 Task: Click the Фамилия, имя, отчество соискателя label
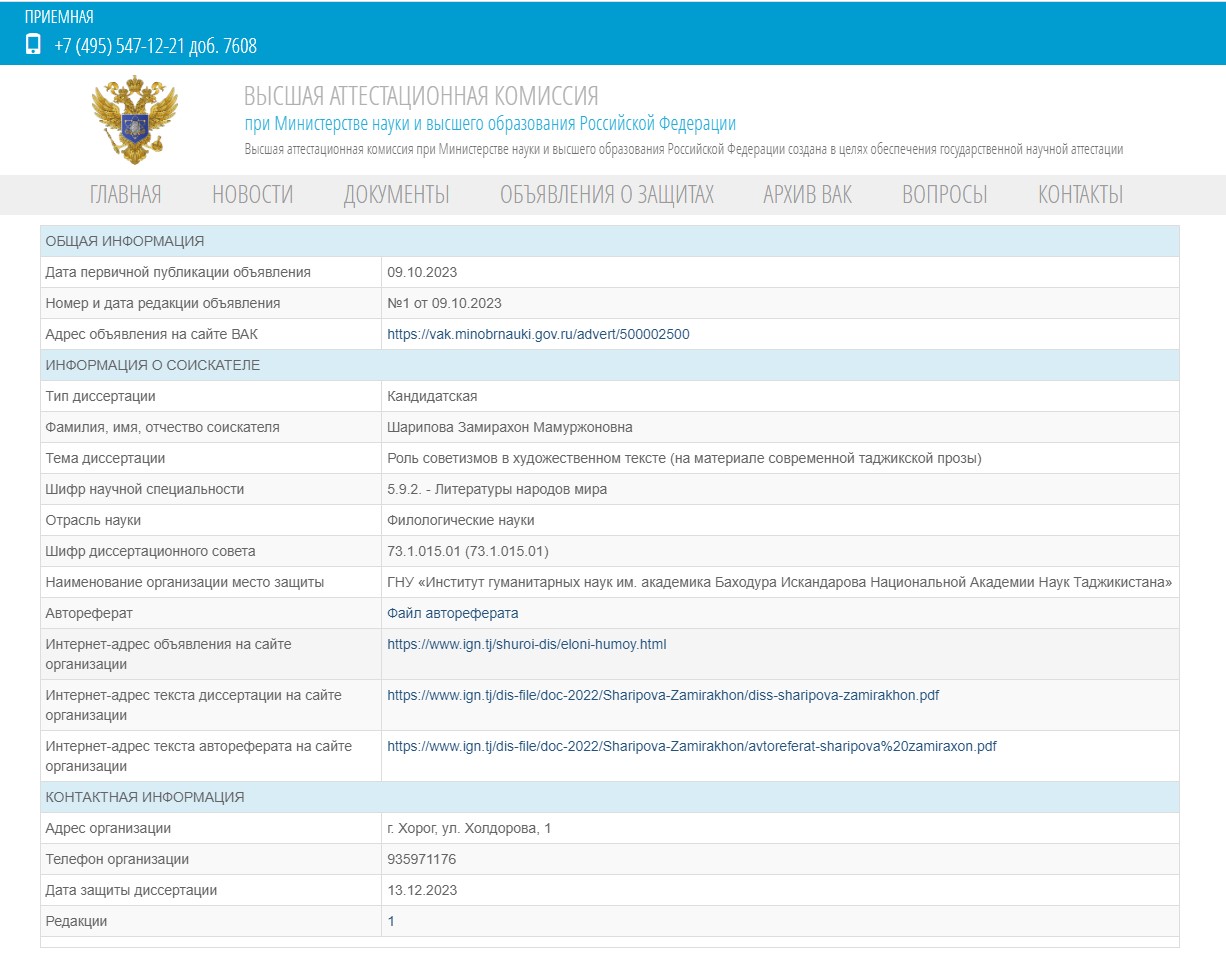(163, 427)
